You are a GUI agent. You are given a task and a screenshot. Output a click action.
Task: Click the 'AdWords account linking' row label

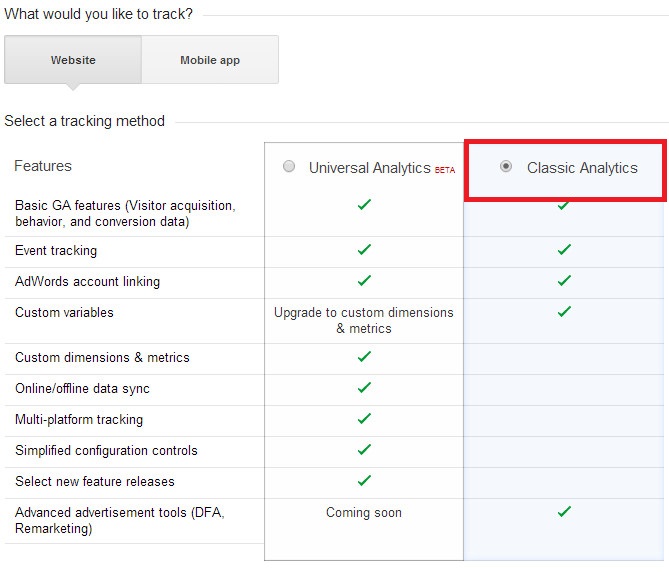click(x=87, y=282)
